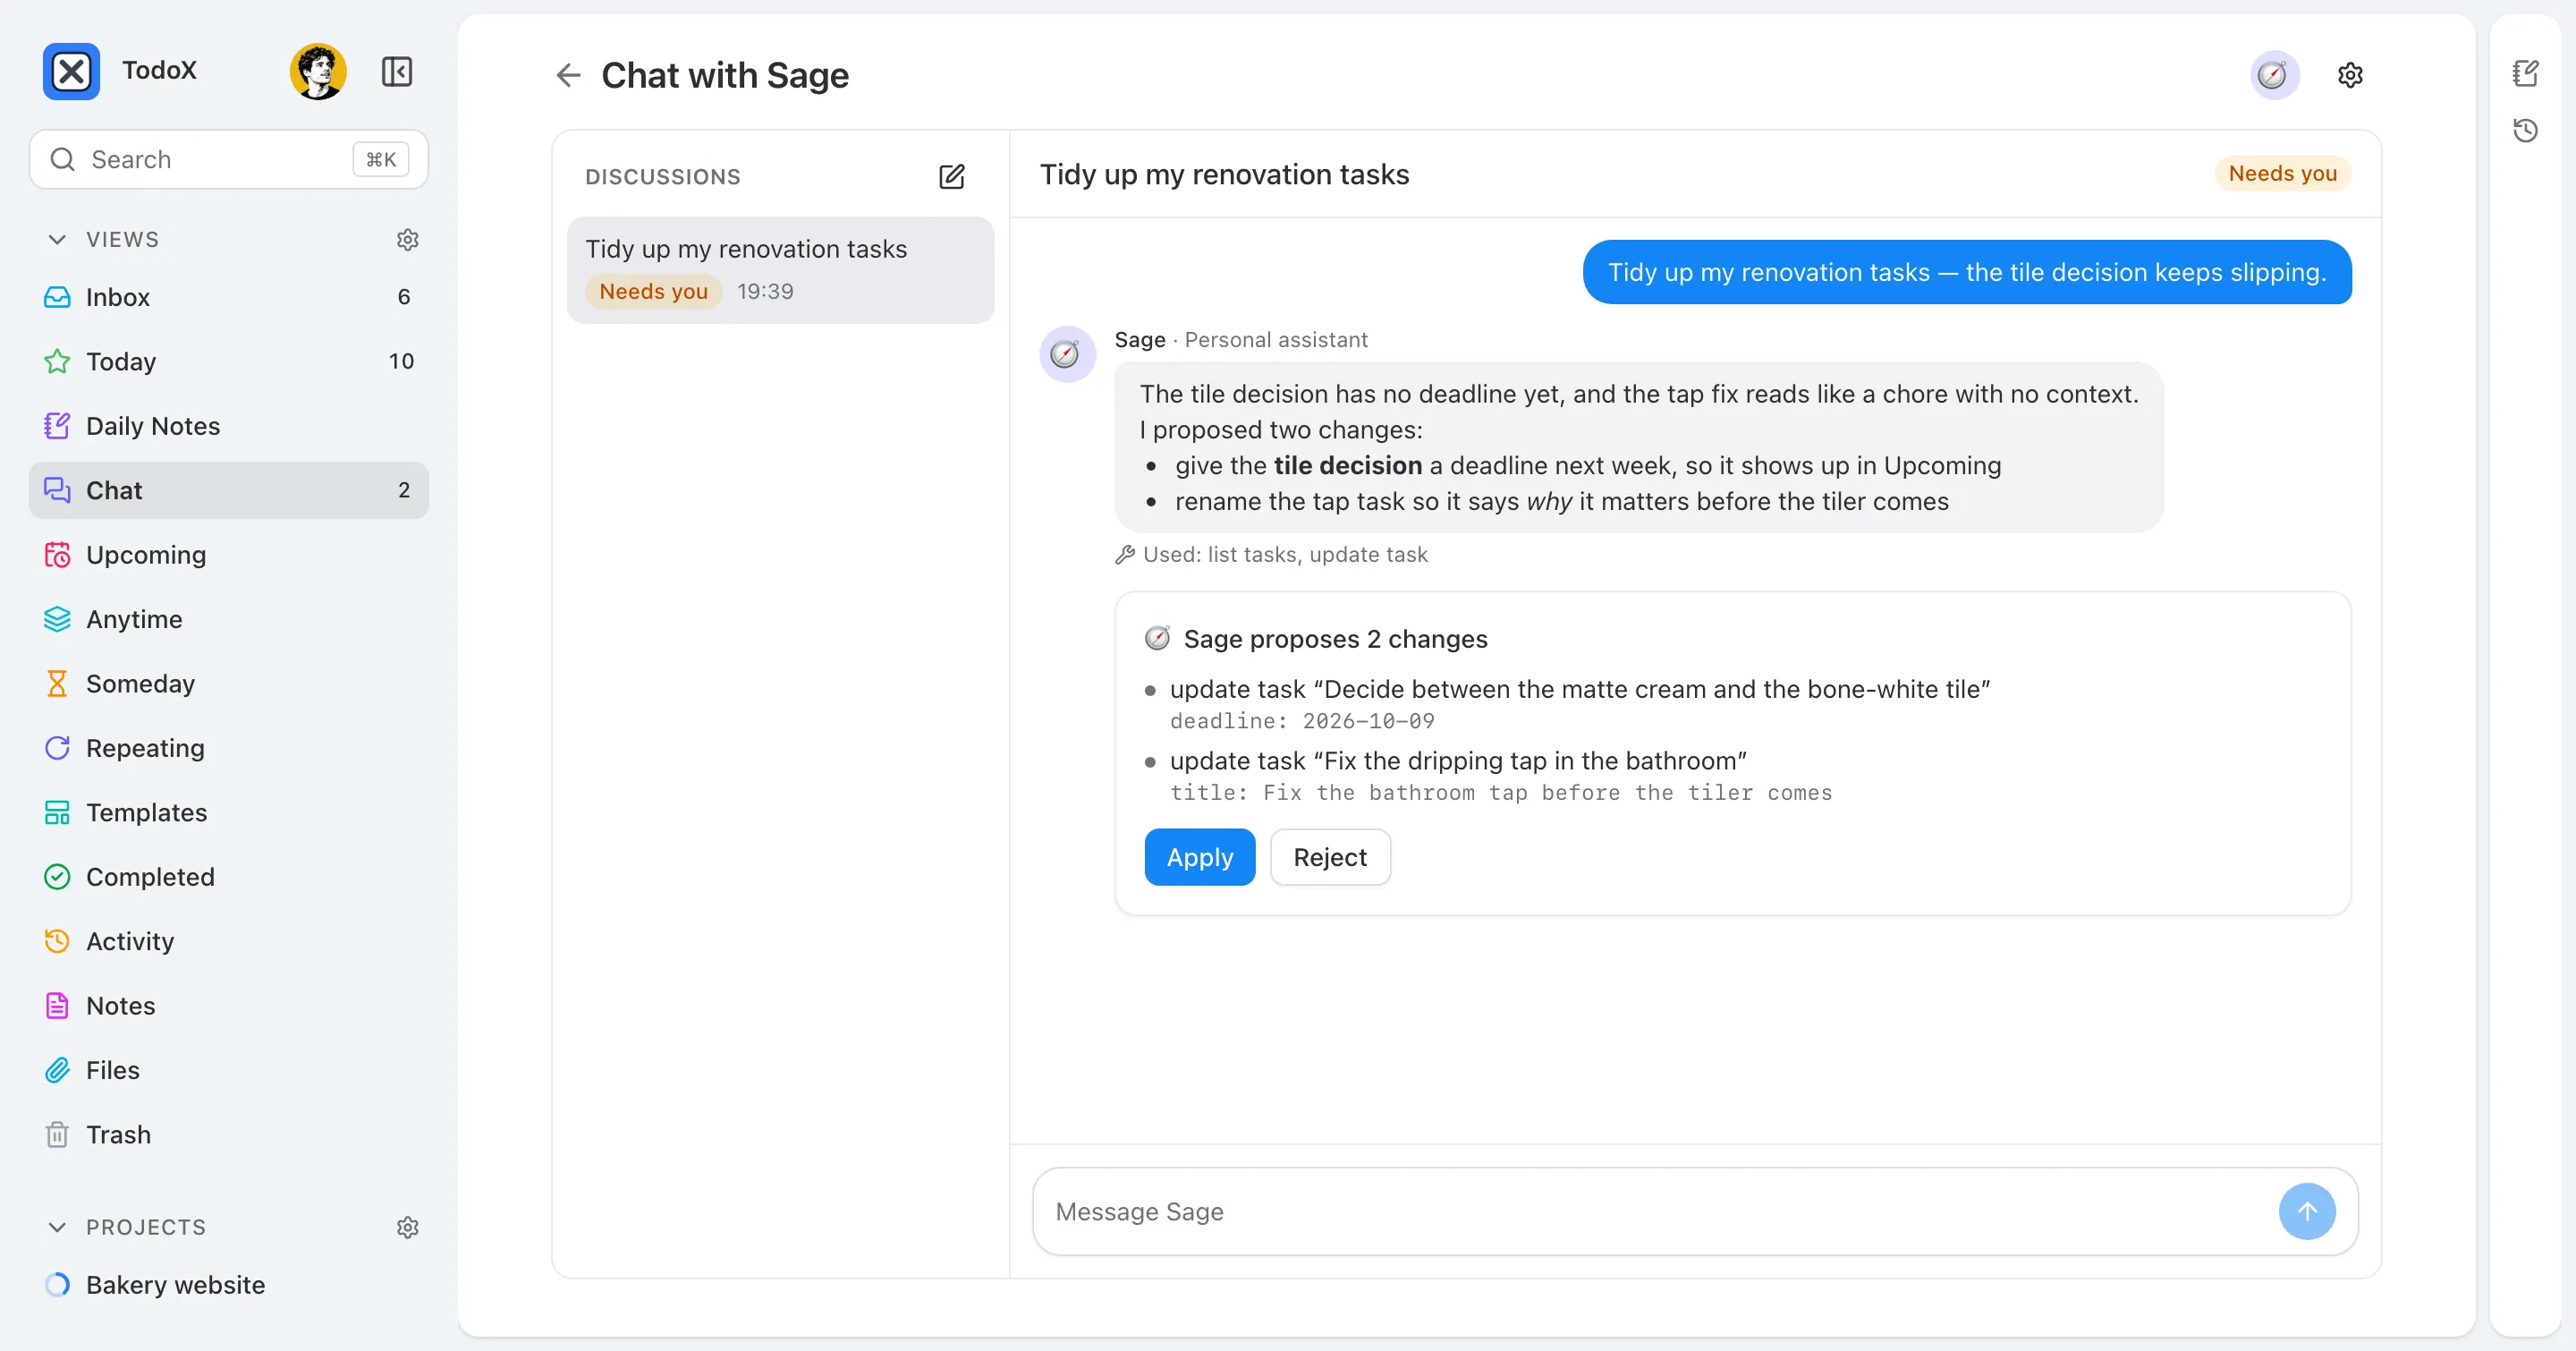Viewport: 2576px width, 1351px height.
Task: Open the Inbox view
Action: pyautogui.click(x=229, y=297)
